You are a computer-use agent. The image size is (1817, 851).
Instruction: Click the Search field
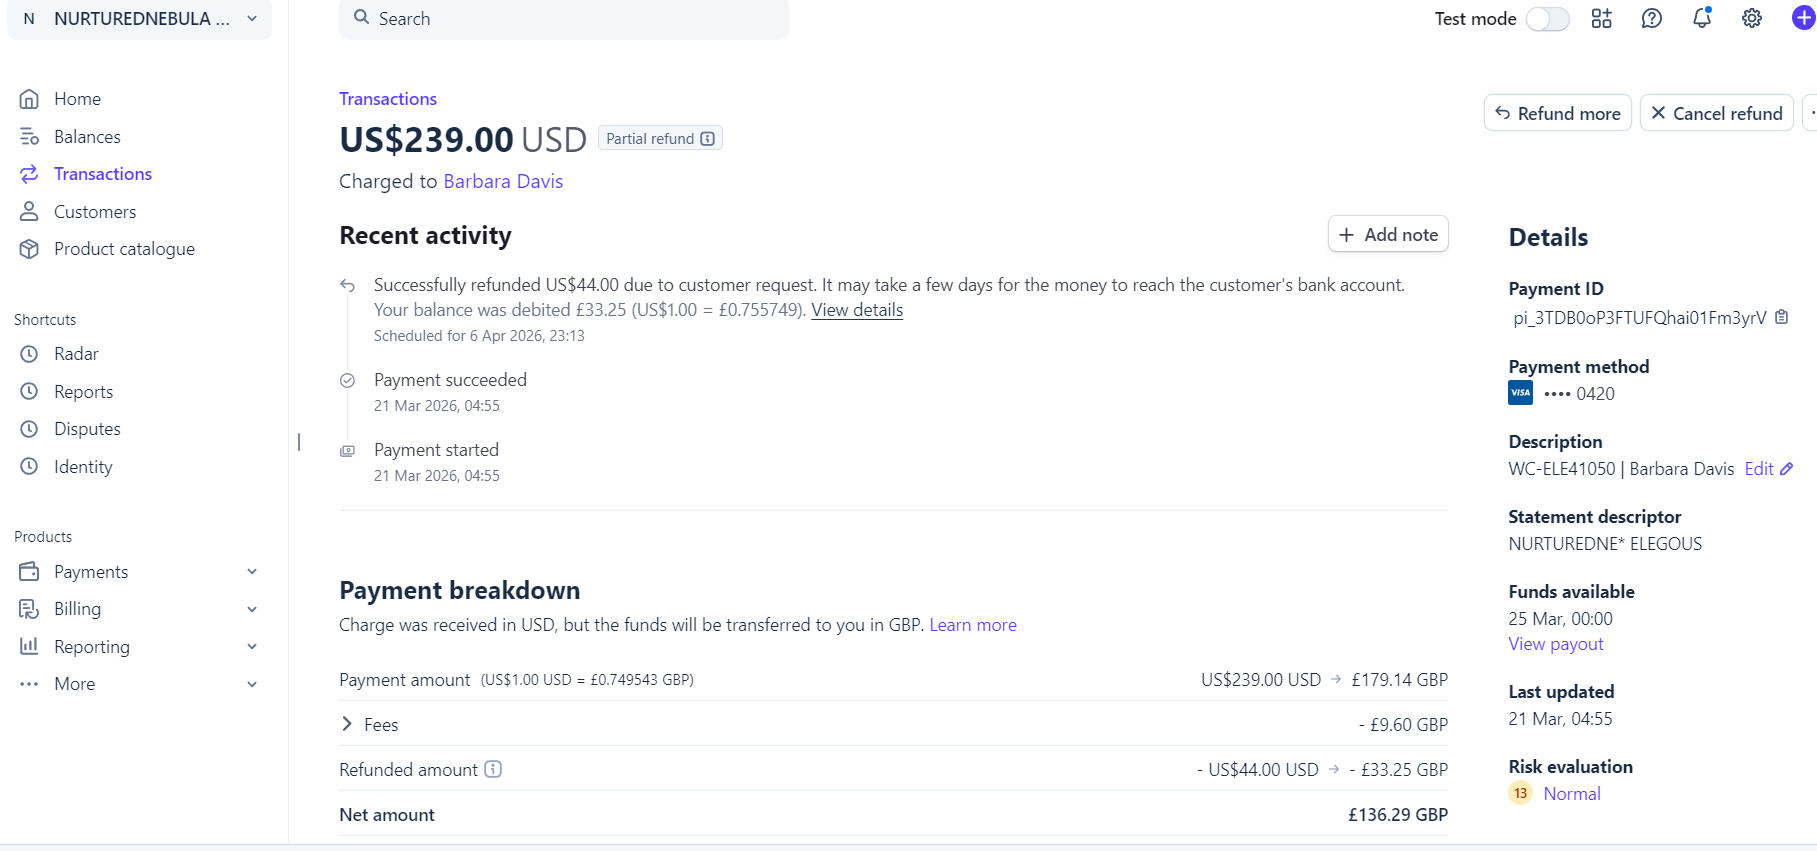pyautogui.click(x=564, y=19)
